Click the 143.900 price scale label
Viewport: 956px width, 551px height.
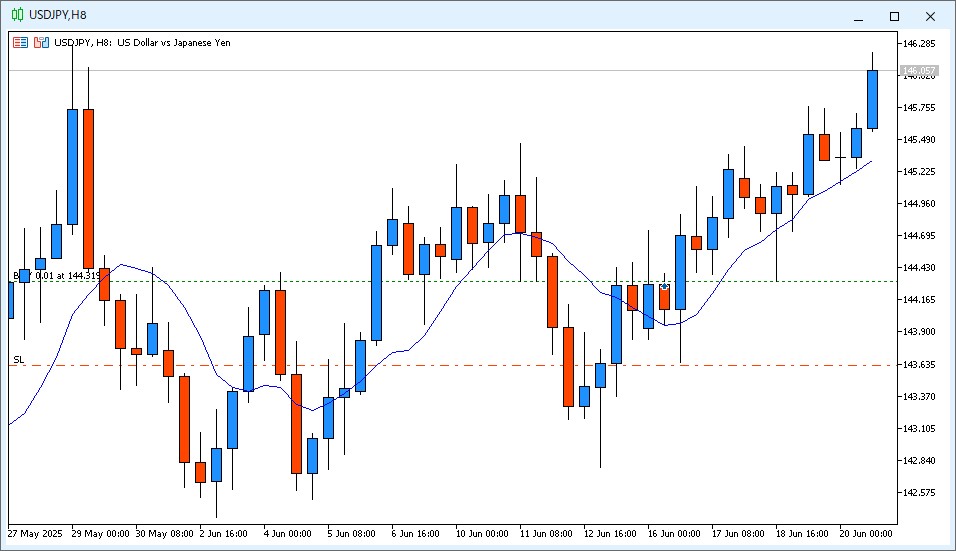(x=919, y=332)
